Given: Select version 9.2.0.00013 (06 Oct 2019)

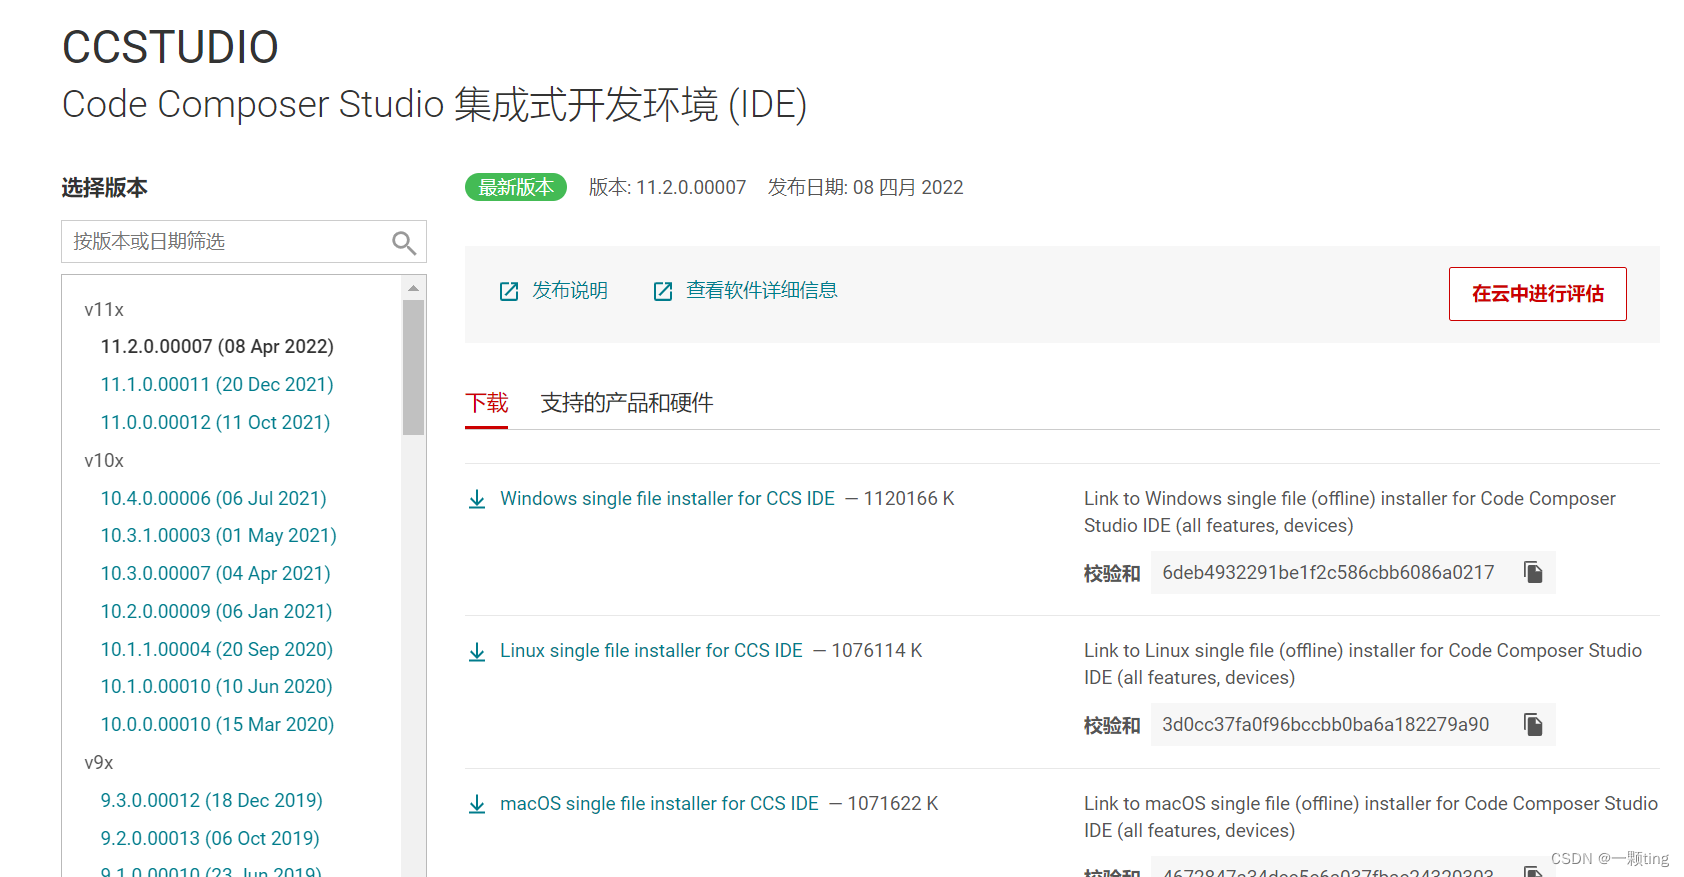Looking at the screenshot, I should (210, 838).
